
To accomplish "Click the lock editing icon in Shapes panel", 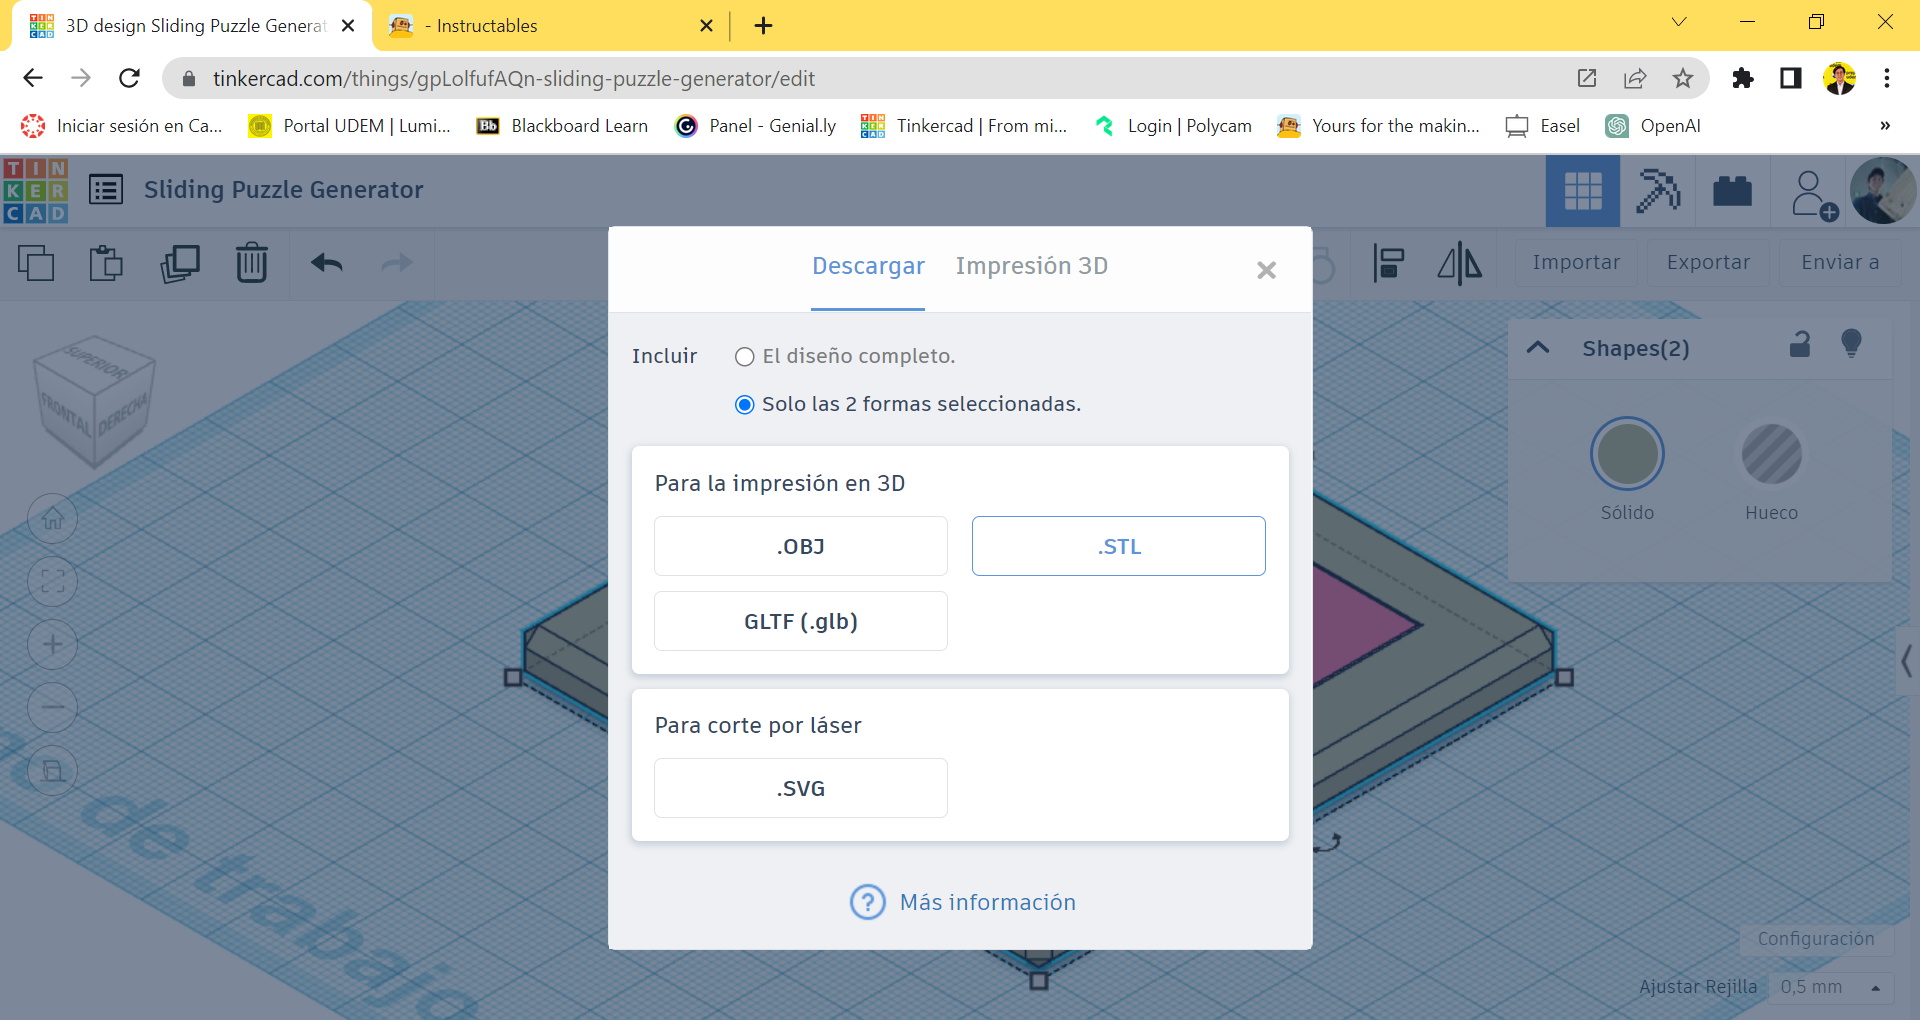I will [x=1800, y=344].
